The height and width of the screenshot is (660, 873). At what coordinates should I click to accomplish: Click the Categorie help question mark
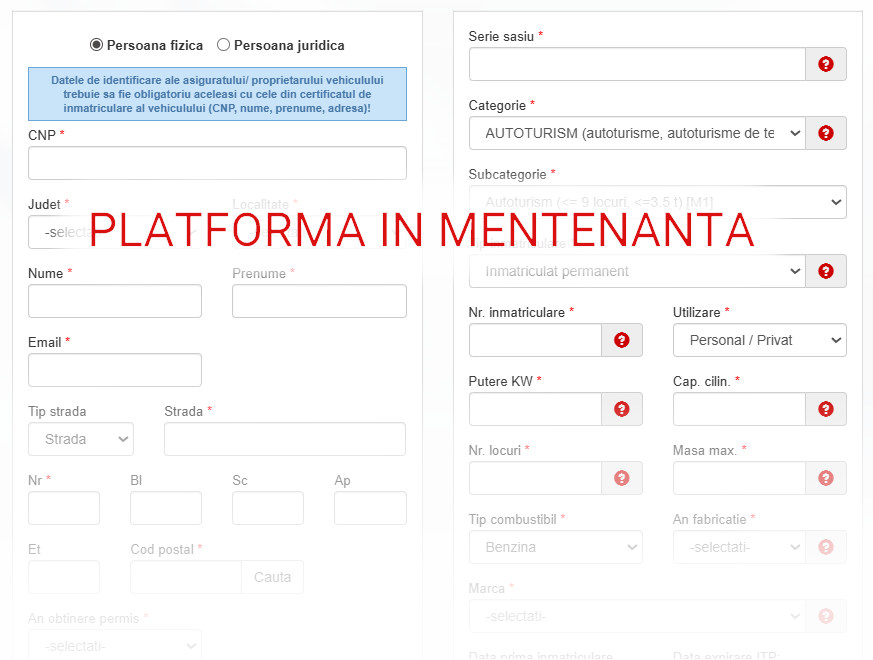point(826,132)
